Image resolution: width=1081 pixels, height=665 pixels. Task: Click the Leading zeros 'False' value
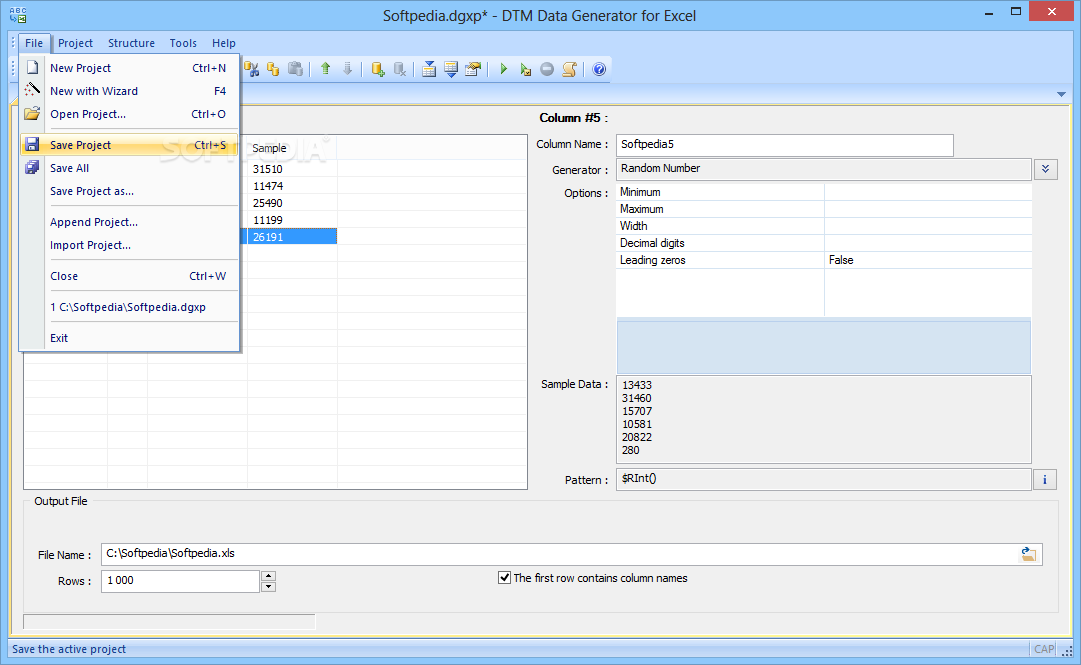(928, 260)
